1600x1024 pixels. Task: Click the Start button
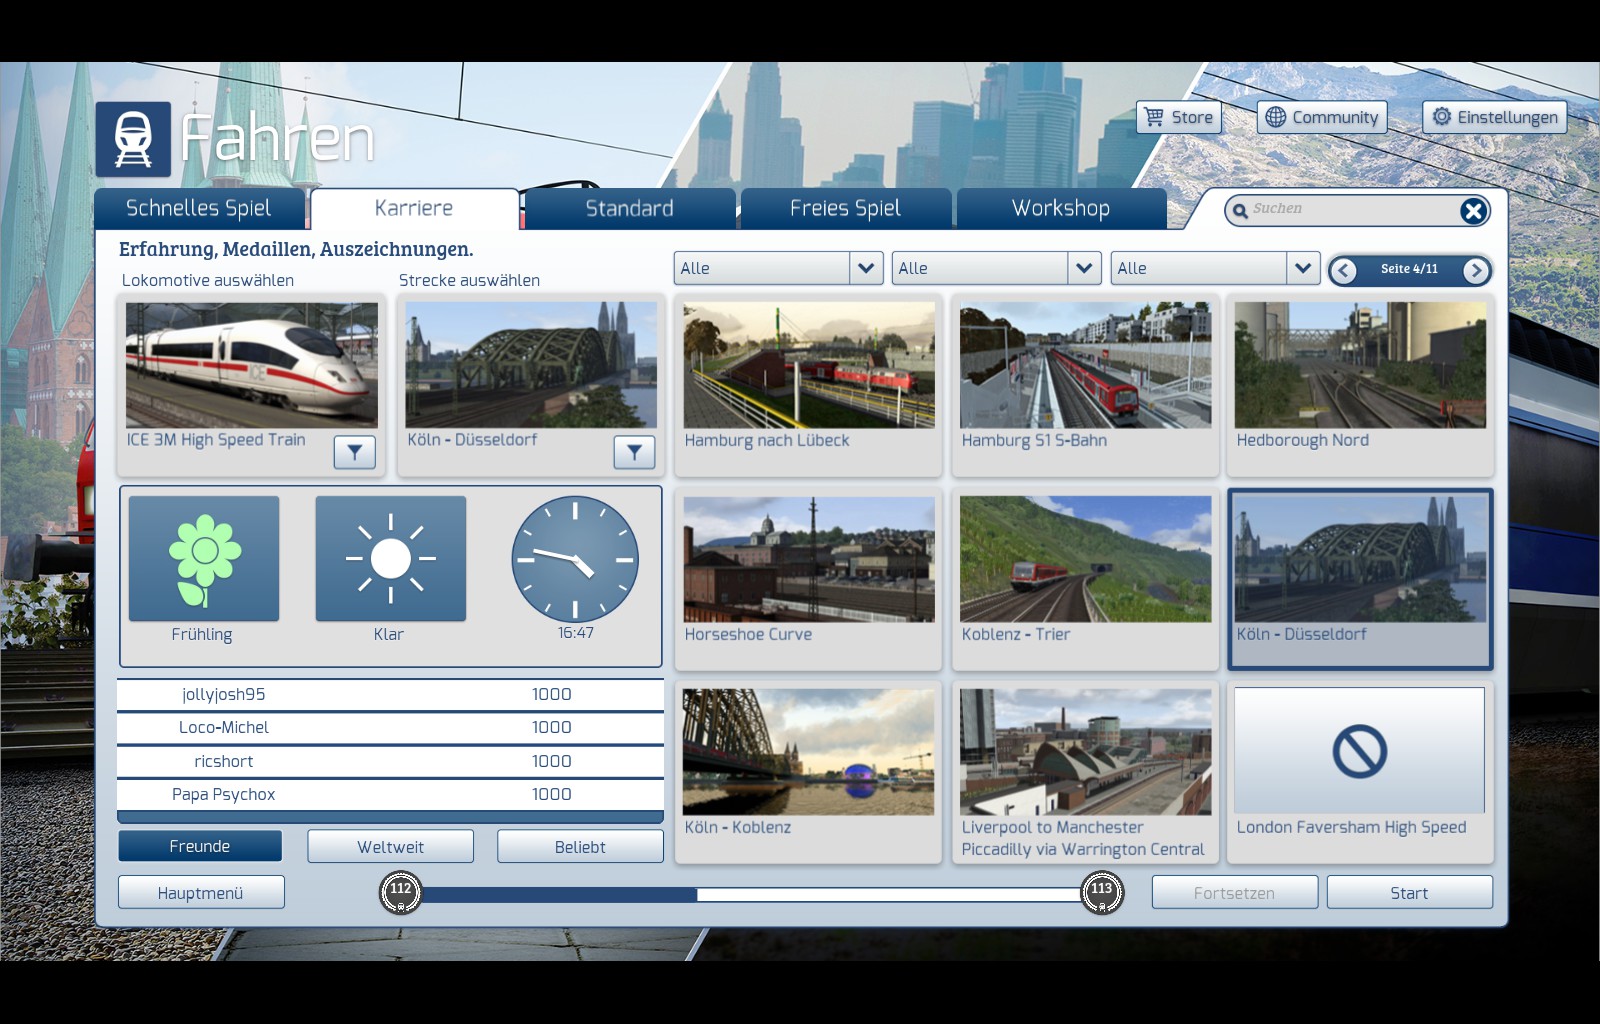[1410, 893]
